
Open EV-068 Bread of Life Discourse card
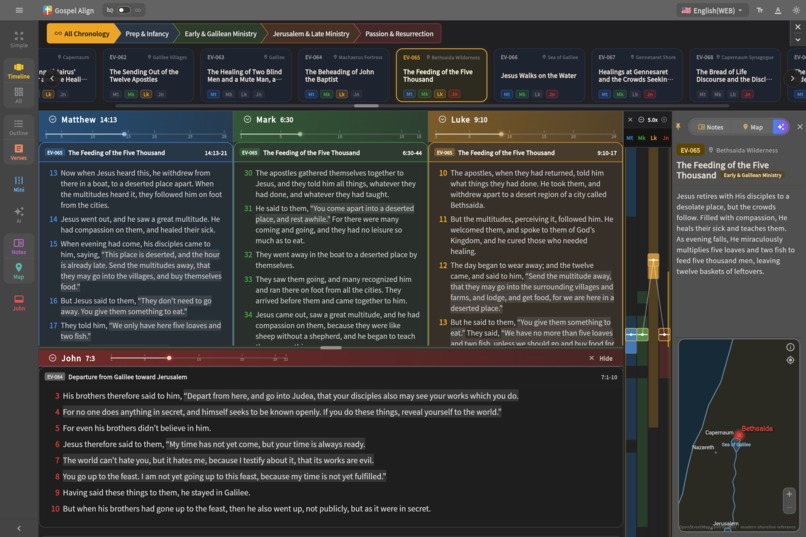tap(735, 75)
